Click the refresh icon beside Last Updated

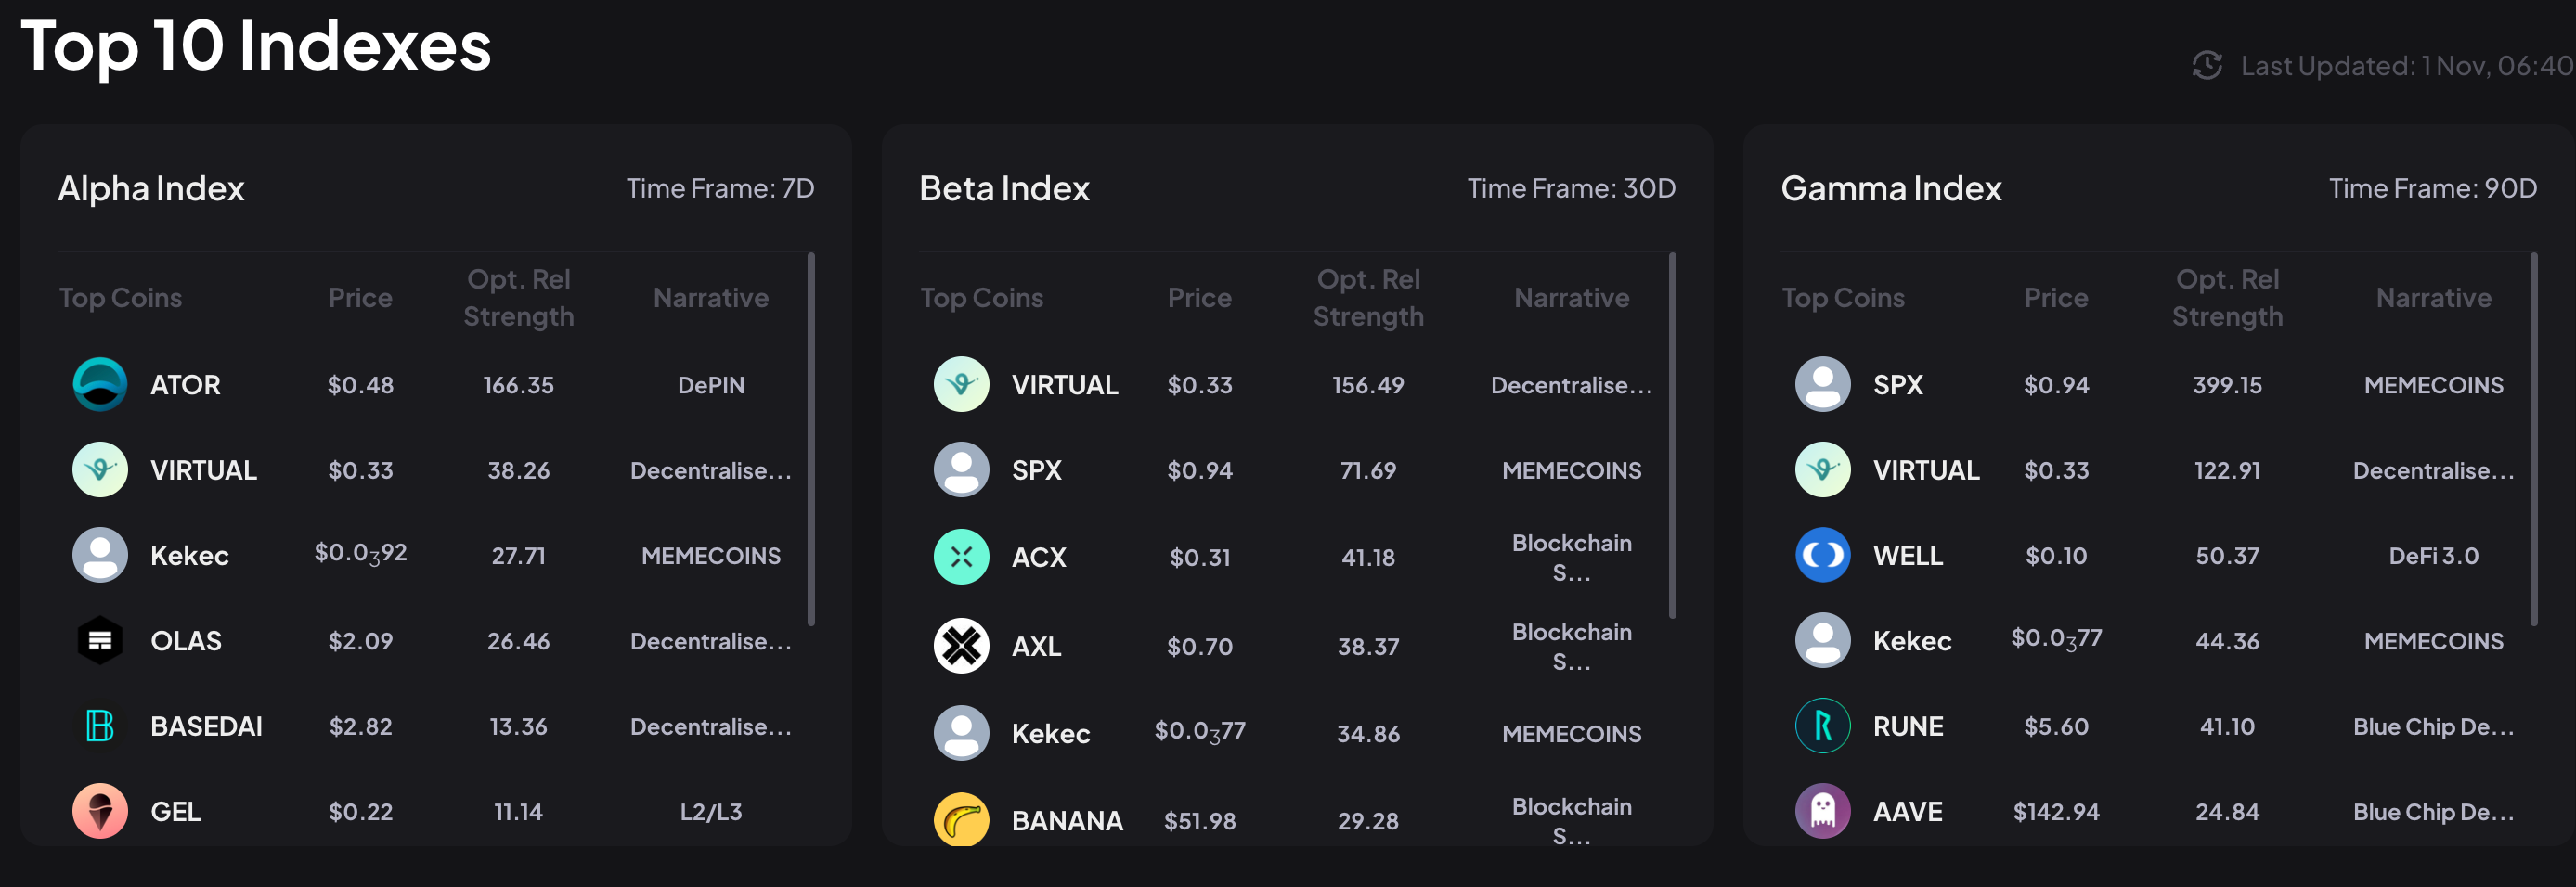tap(2207, 66)
